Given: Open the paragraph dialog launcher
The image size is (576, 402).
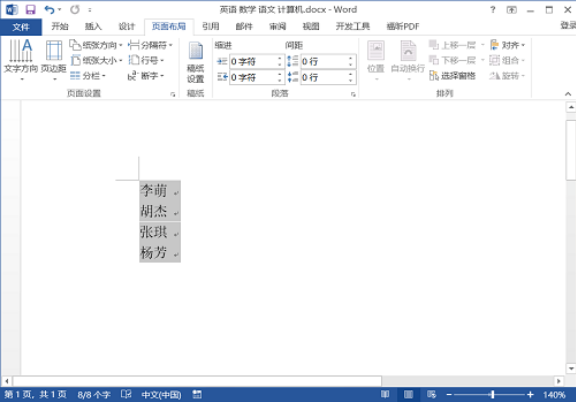Looking at the screenshot, I should (353, 94).
